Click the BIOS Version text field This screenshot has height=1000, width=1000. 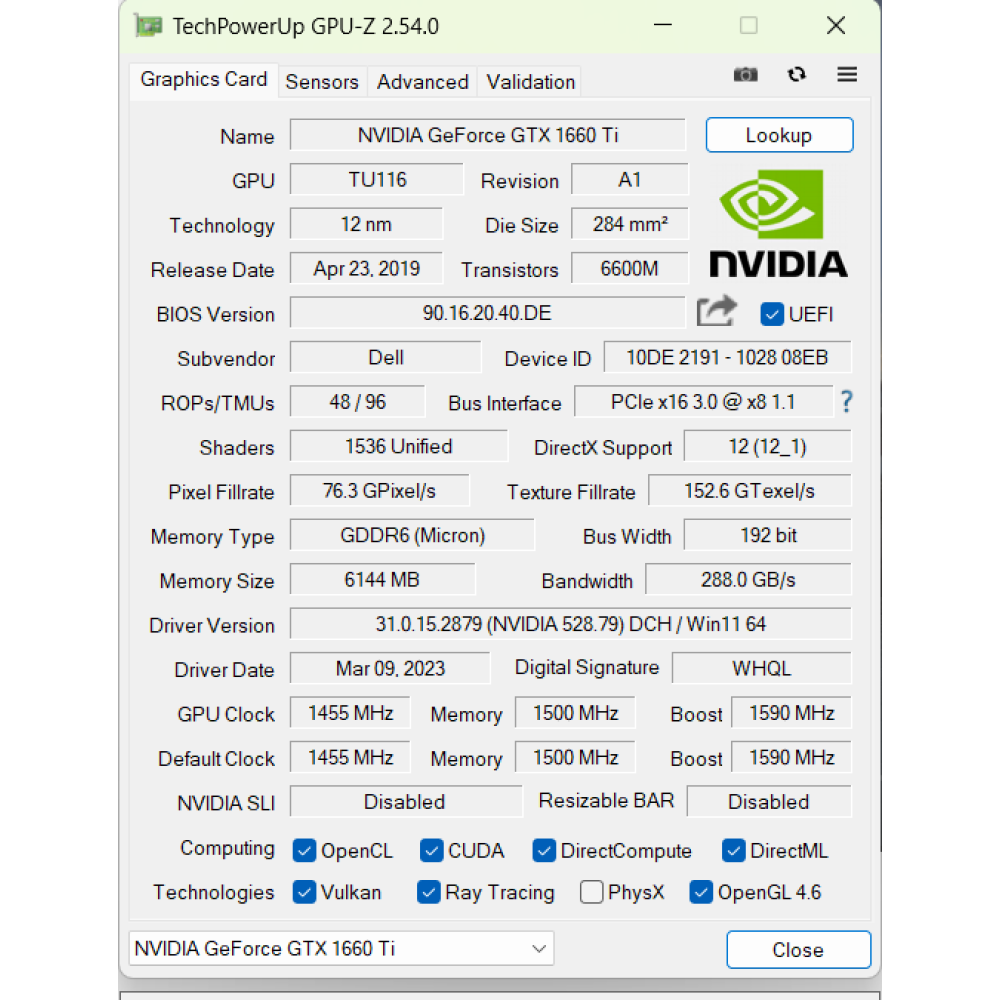[488, 313]
